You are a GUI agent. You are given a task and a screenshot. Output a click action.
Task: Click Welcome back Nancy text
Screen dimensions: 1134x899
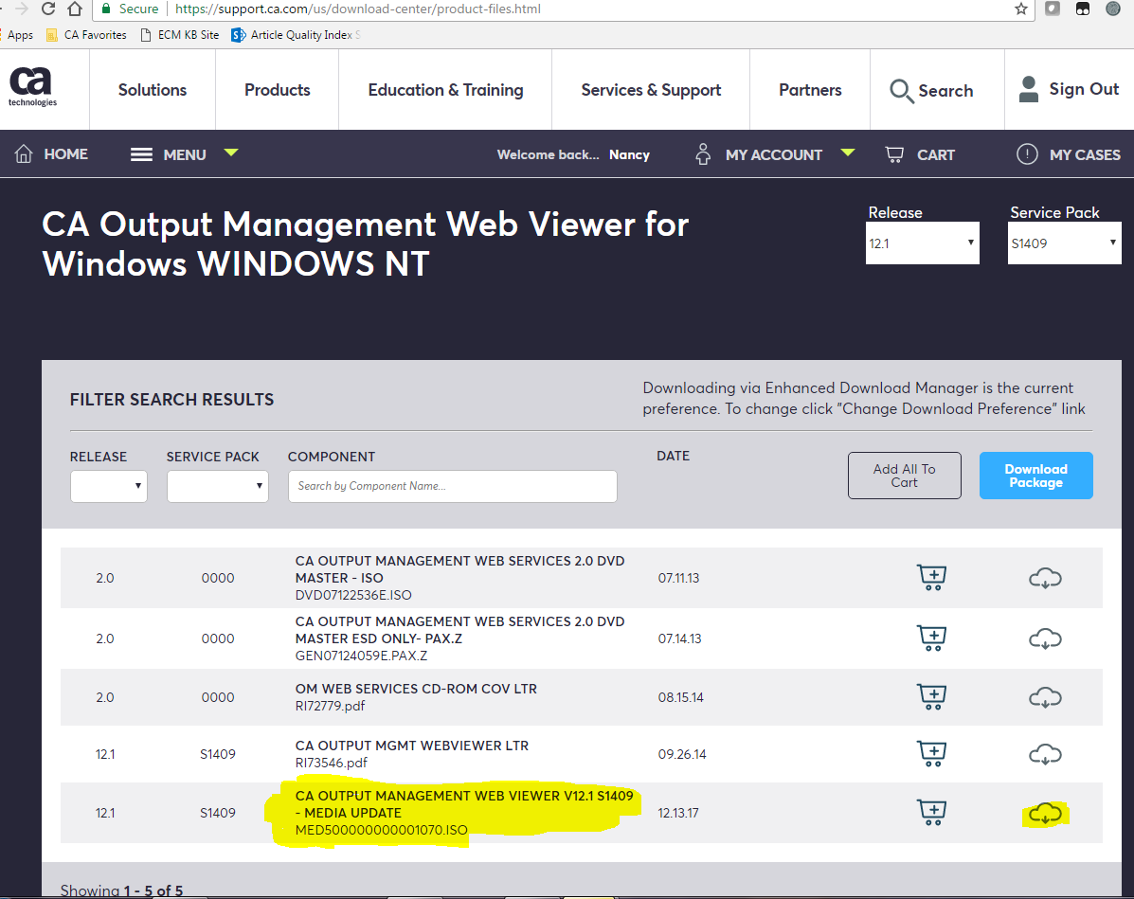[573, 155]
